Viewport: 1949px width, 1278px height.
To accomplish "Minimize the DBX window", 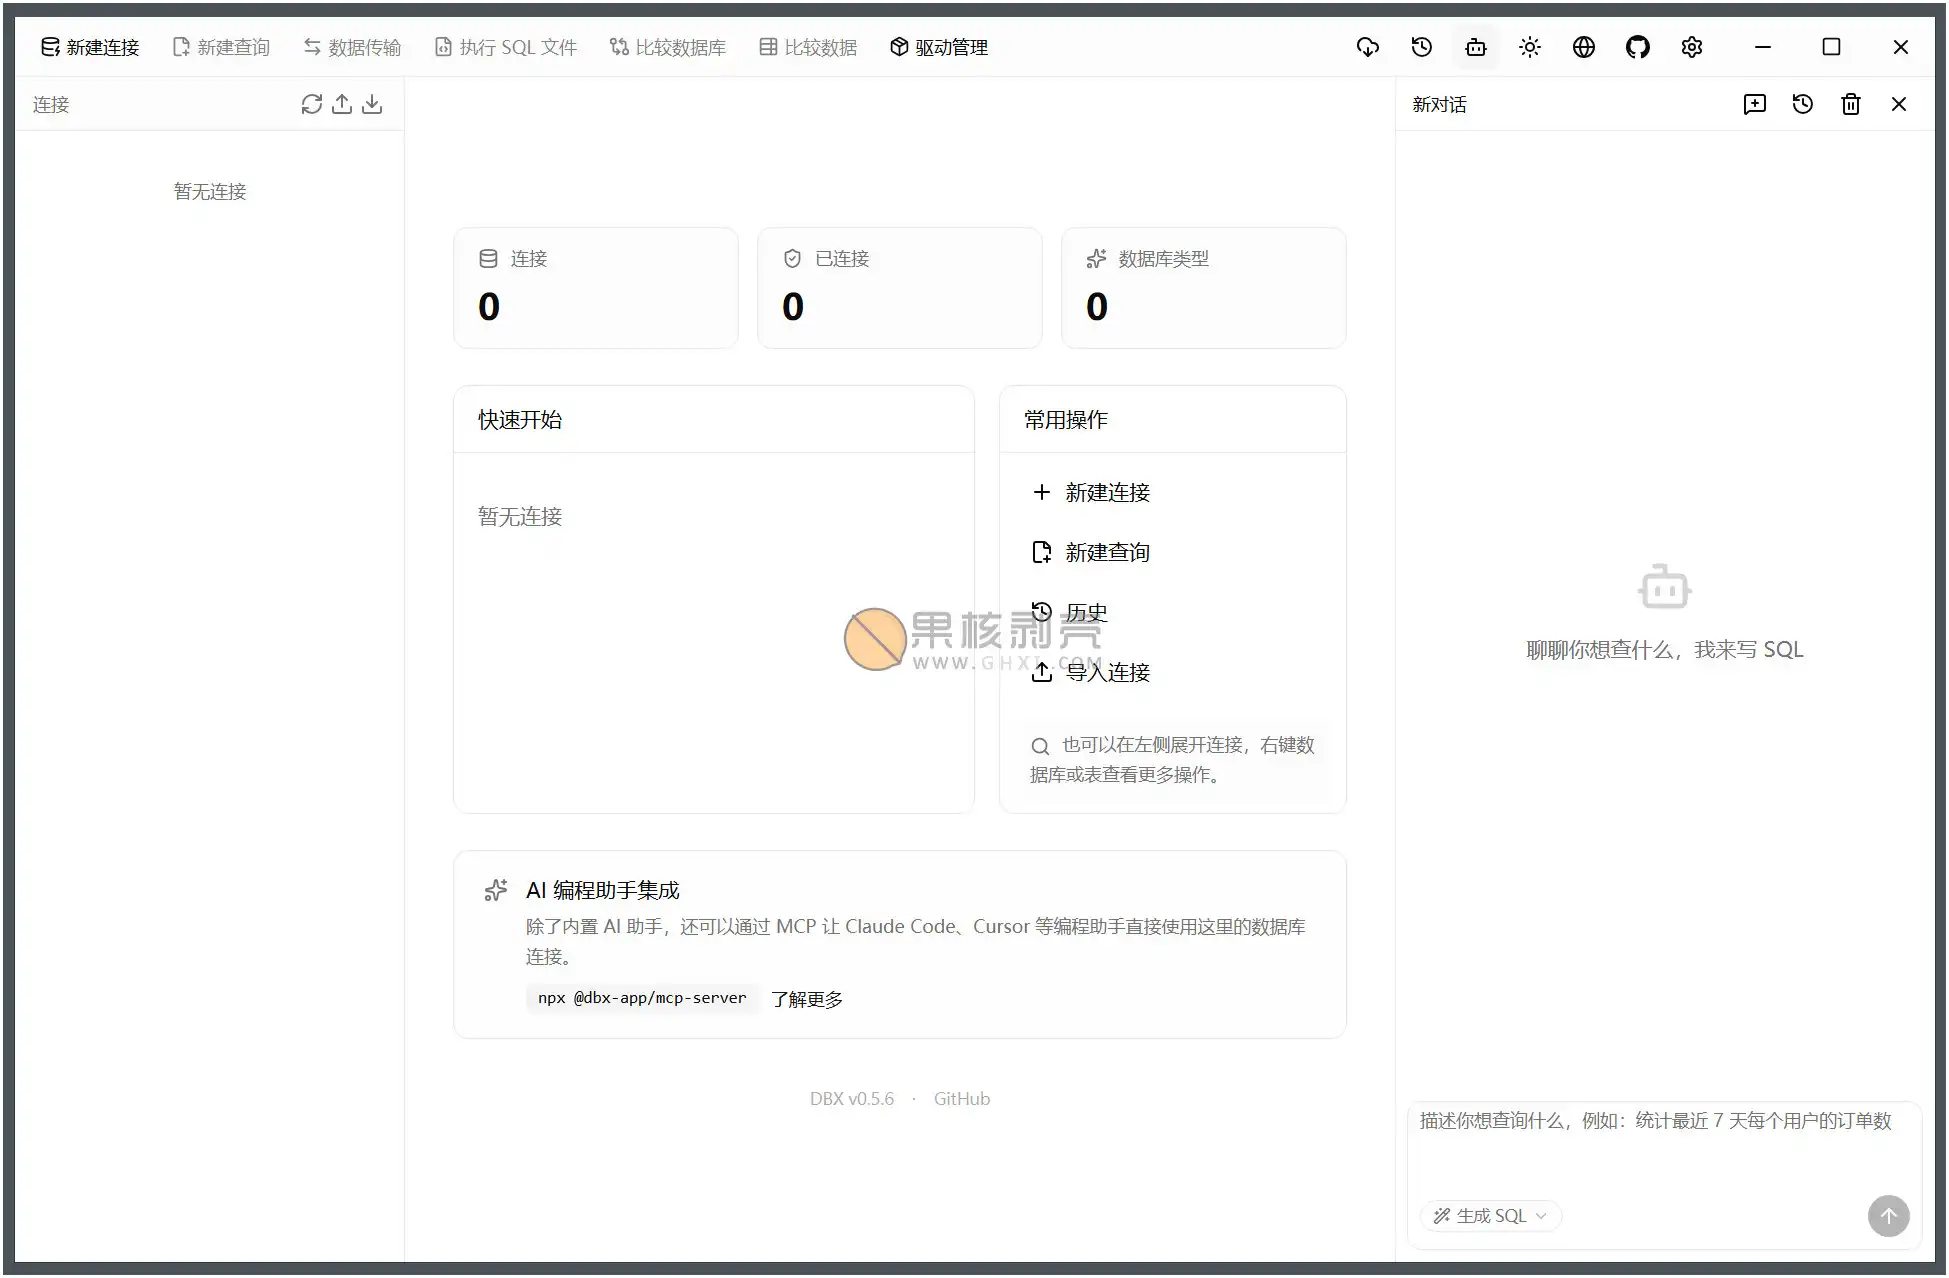I will click(1763, 47).
